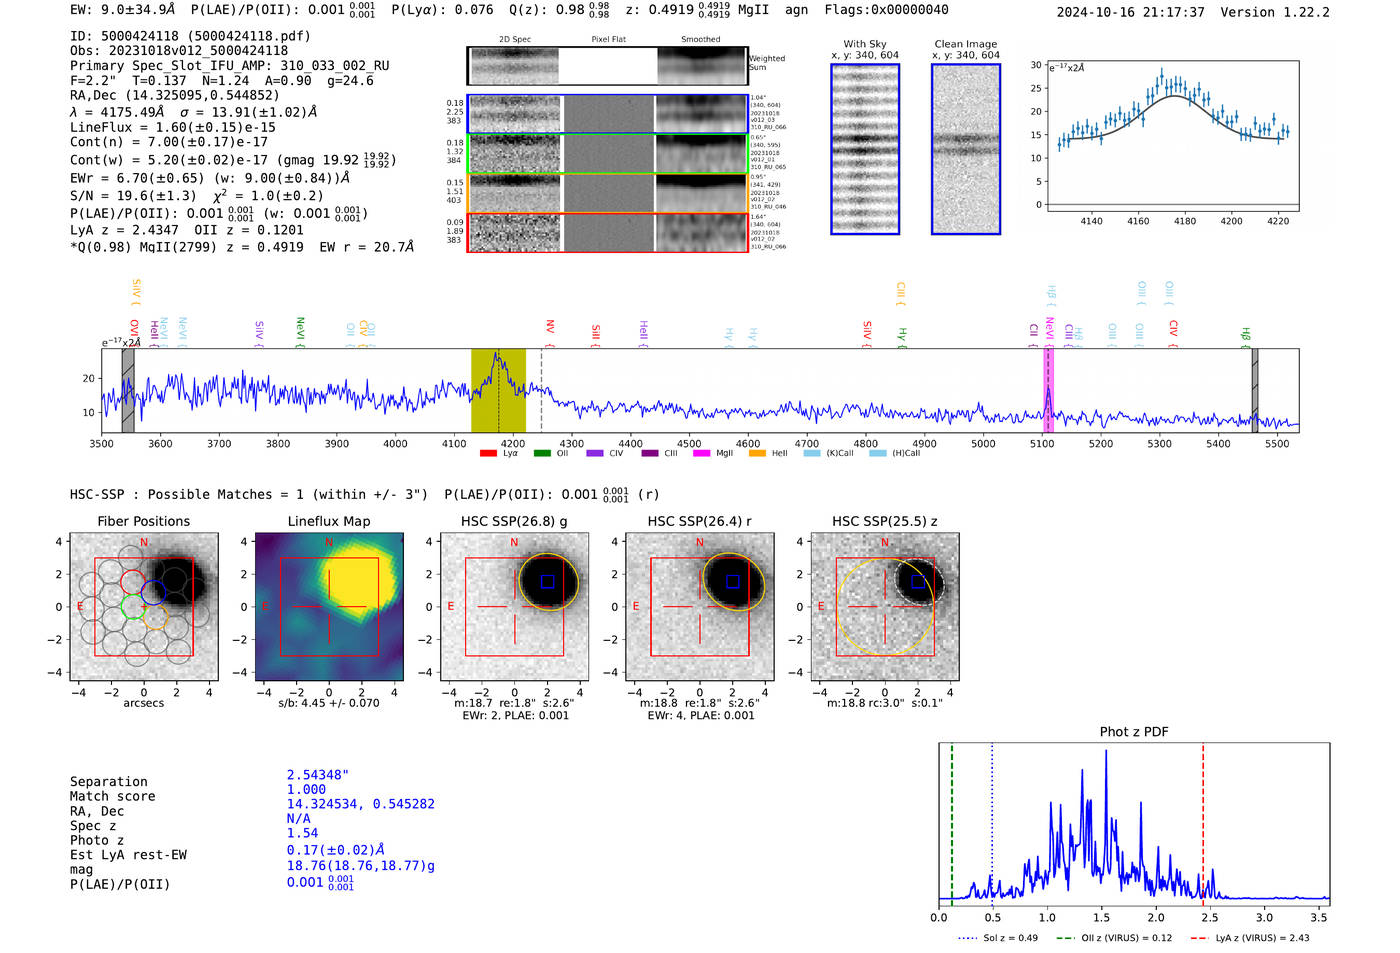The image size is (1400, 953).
Task: Open the HSC SSP(25.5) z cutout
Action: coord(885,606)
